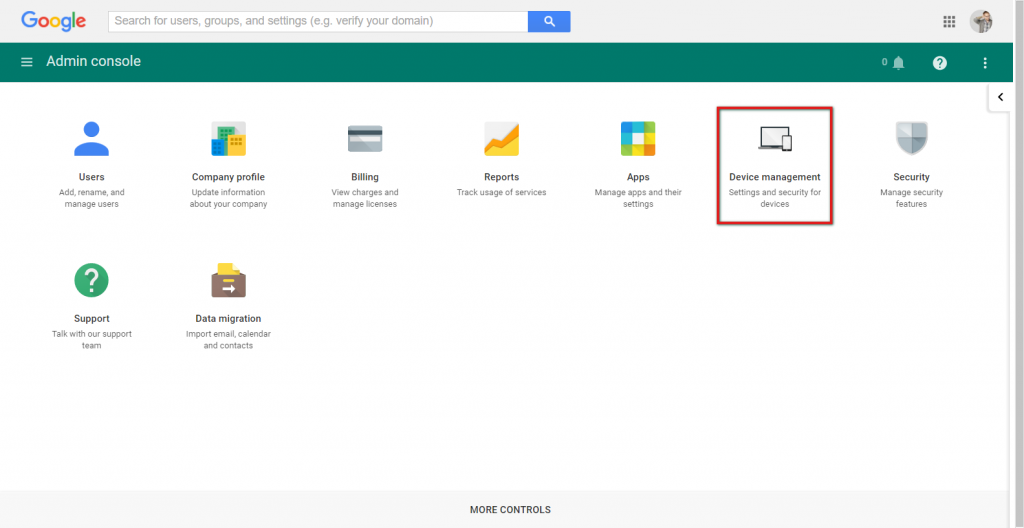
Task: Open the Apps colorful grid icon
Action: pos(638,139)
